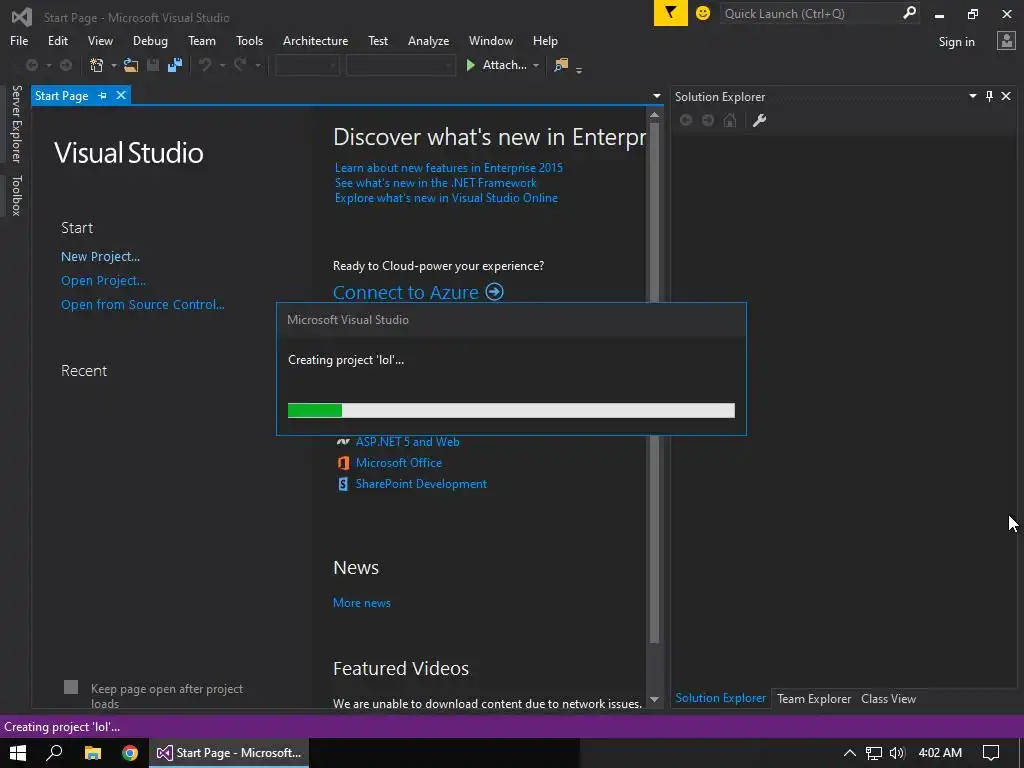Click See what's new in .NET Framework
The image size is (1024, 768).
[436, 183]
